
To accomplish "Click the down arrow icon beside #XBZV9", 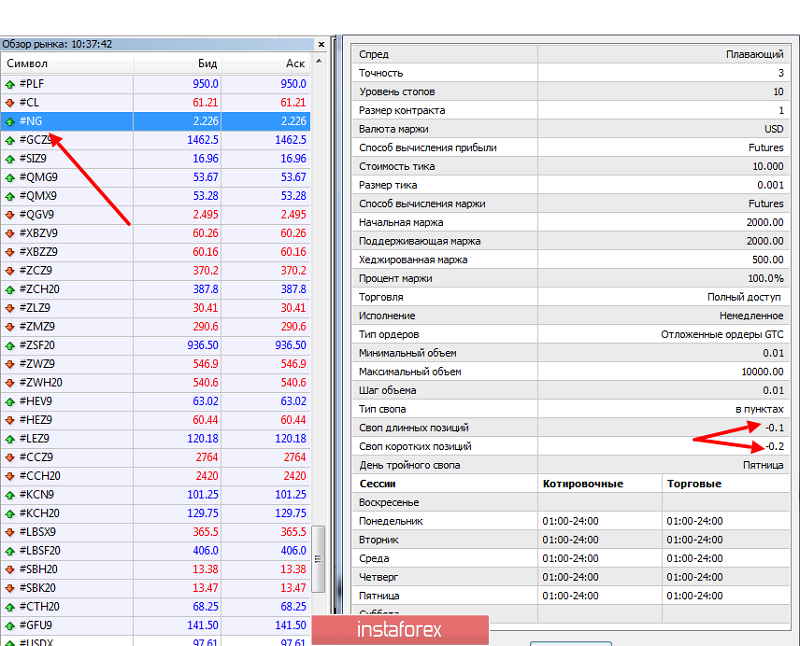I will click(x=10, y=234).
